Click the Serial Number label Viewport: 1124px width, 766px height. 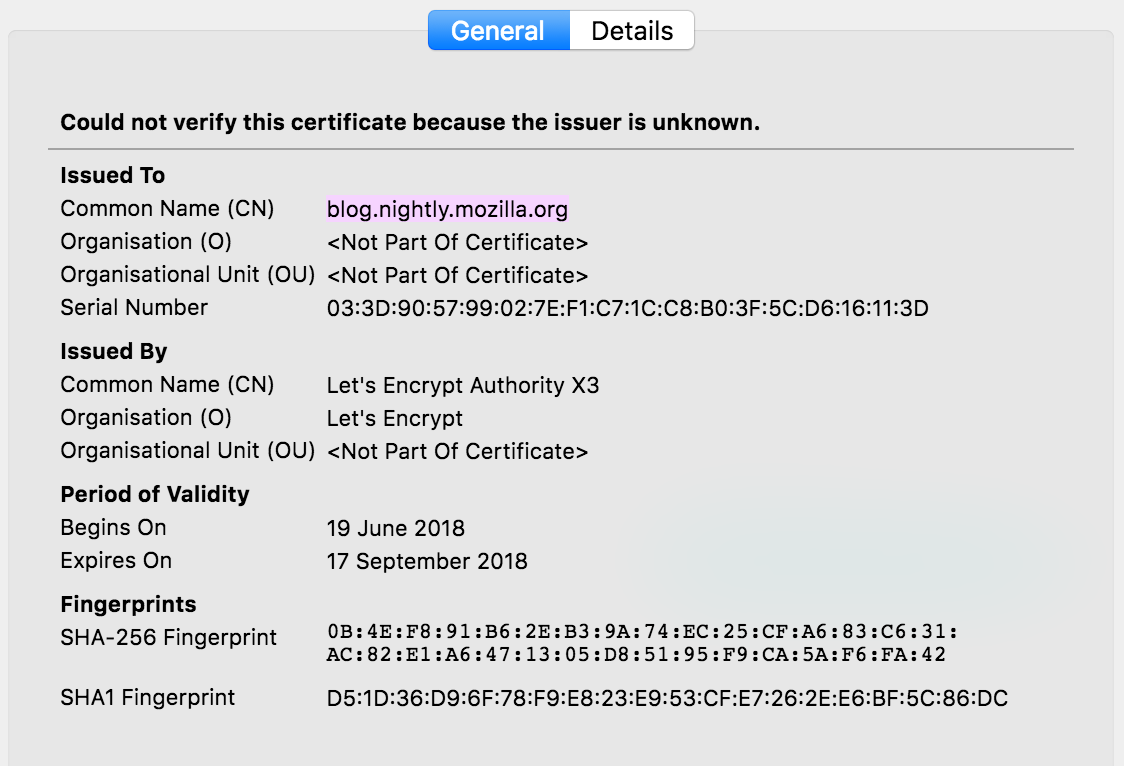coord(134,308)
